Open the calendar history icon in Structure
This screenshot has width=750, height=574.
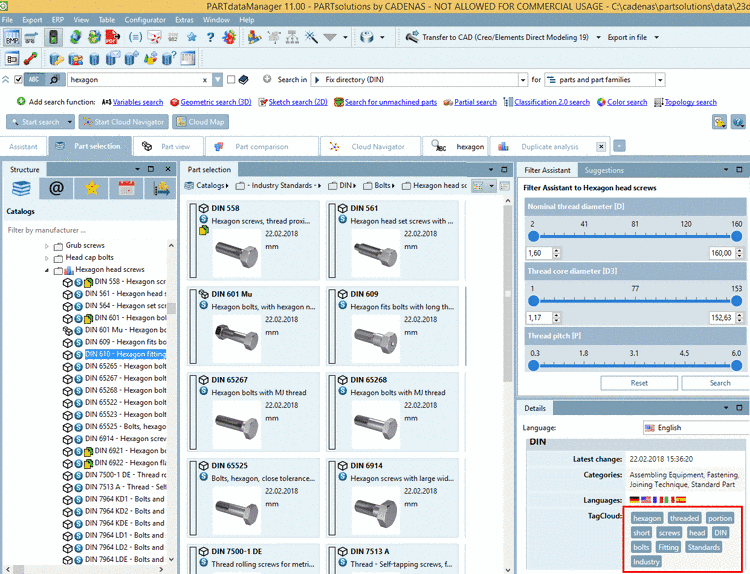tap(126, 188)
